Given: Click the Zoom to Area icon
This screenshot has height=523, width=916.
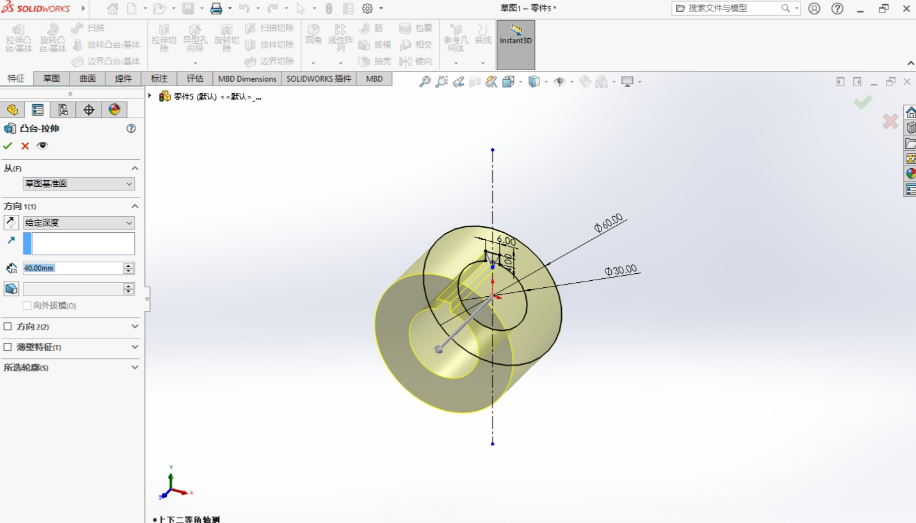Looking at the screenshot, I should [x=442, y=82].
